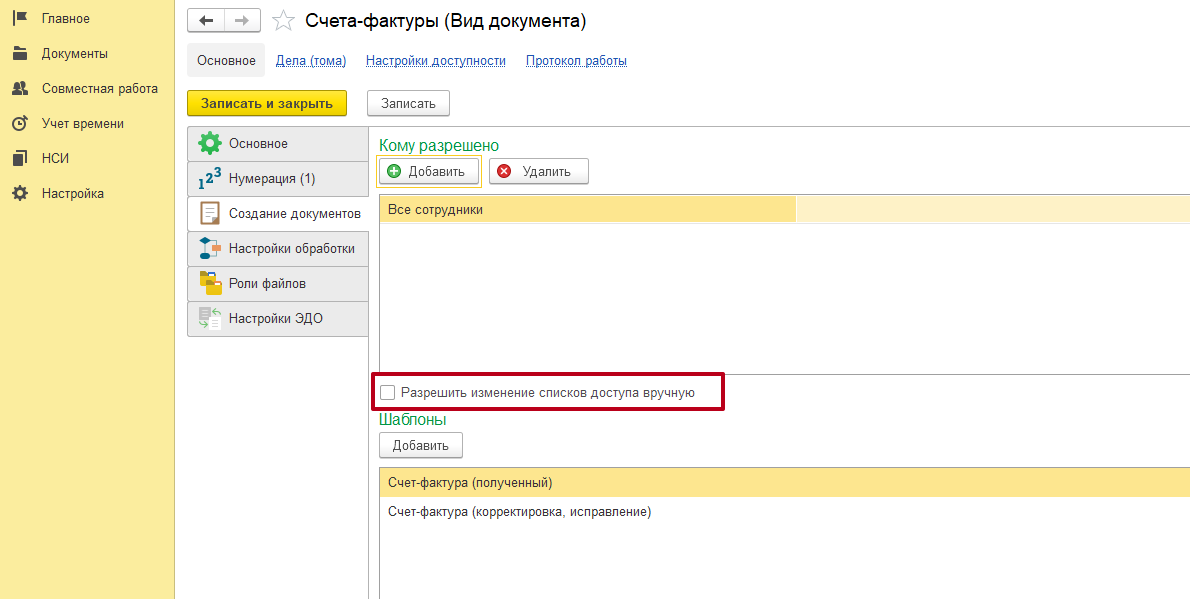Open НСИ section in sidebar
The width and height of the screenshot is (1190, 599).
55,159
